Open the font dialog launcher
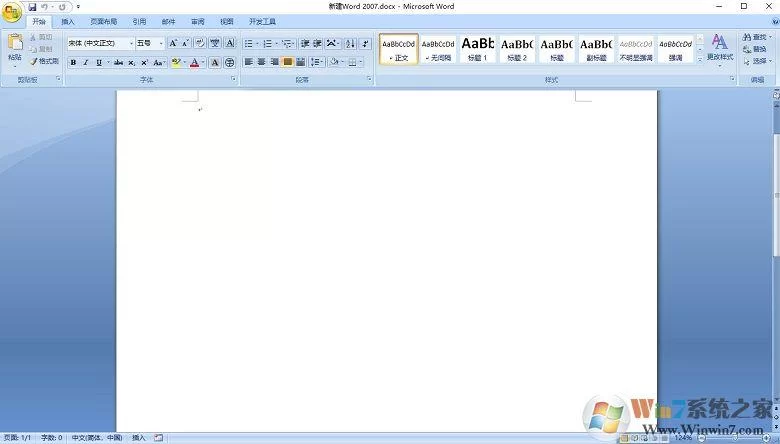Viewport: 780px width, 444px height. [x=234, y=79]
